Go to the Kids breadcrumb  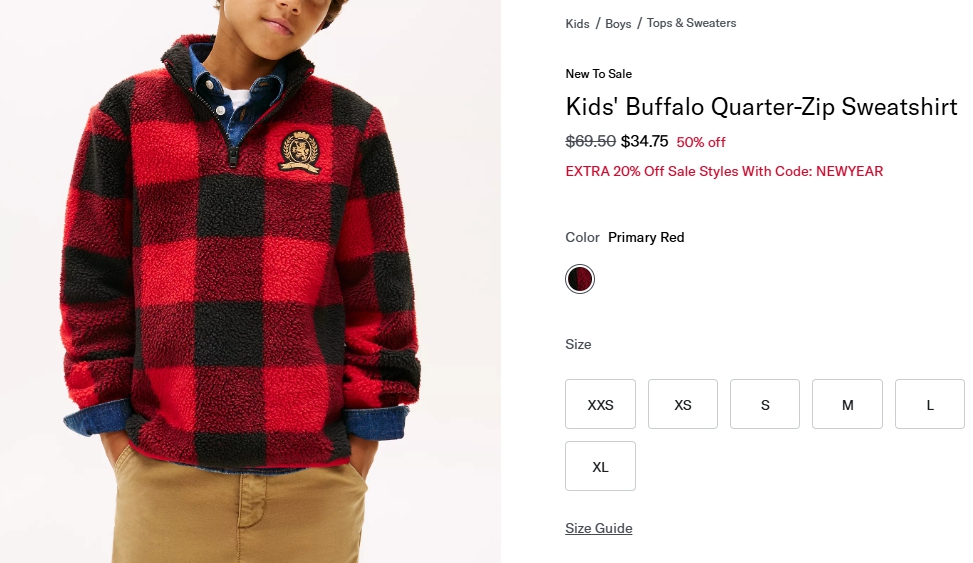coord(577,24)
